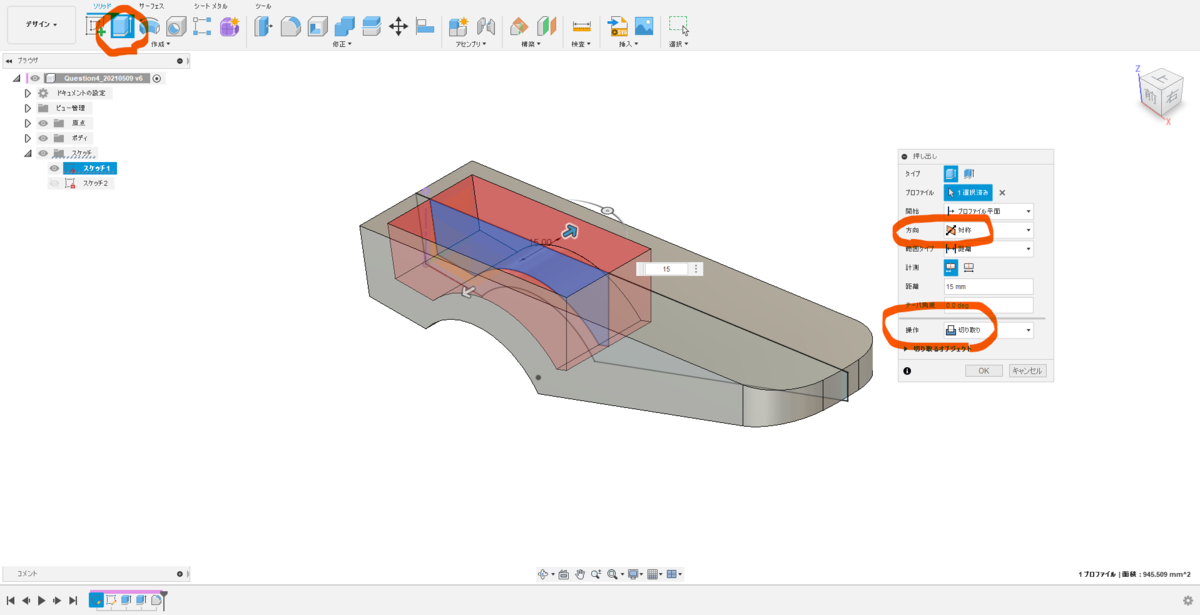This screenshot has width=1200, height=615.
Task: Show スケッチ2 via its eye icon
Action: (x=54, y=183)
